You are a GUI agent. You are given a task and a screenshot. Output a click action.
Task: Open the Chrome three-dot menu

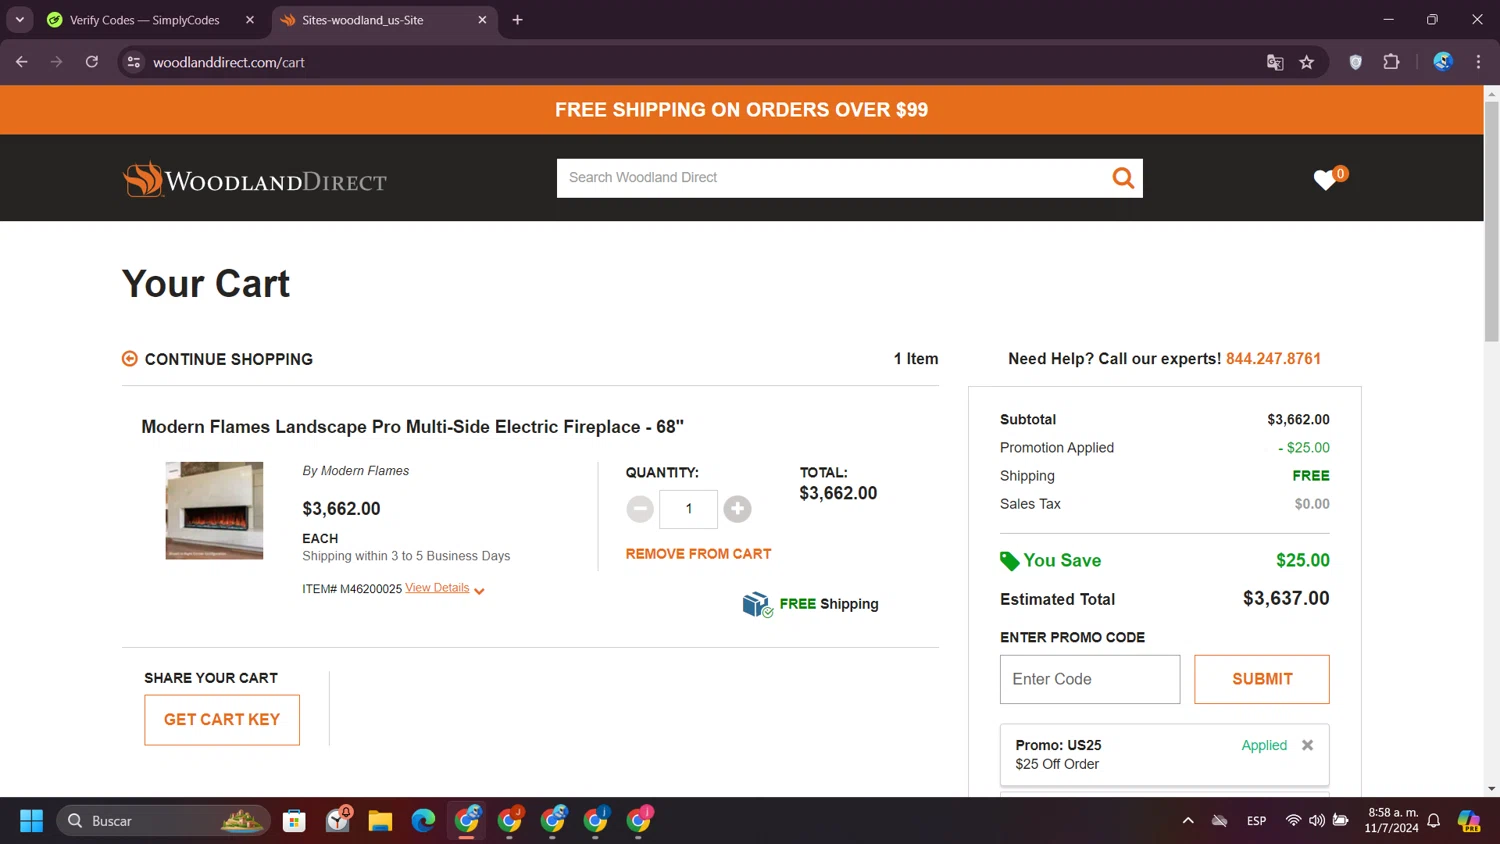pos(1478,62)
